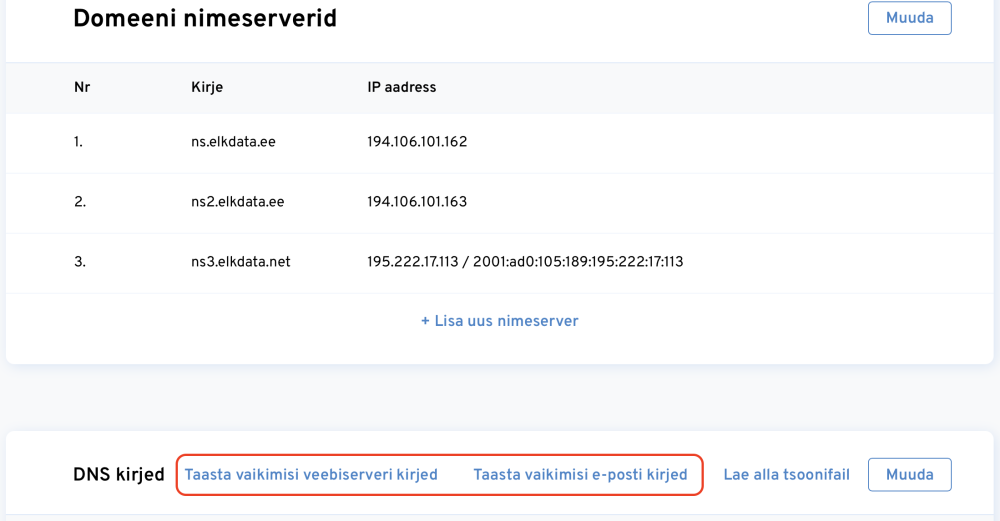Click row number 2. in nameserver table

coord(80,202)
